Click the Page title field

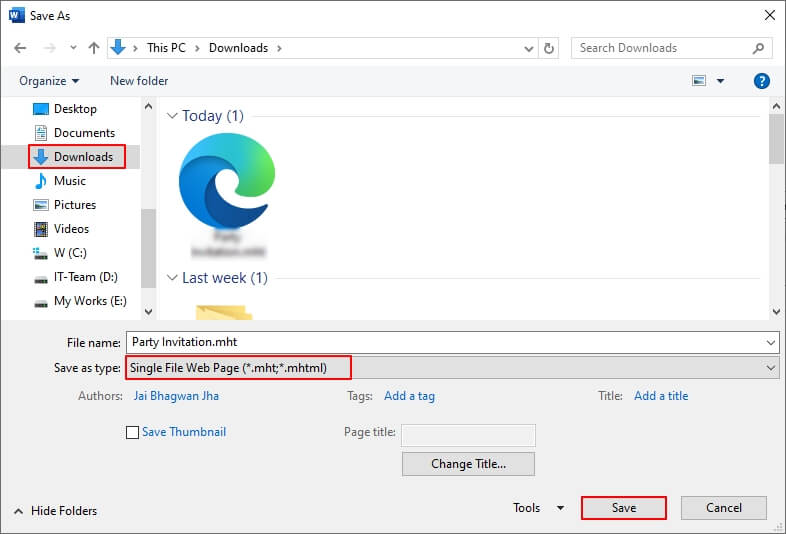[468, 435]
